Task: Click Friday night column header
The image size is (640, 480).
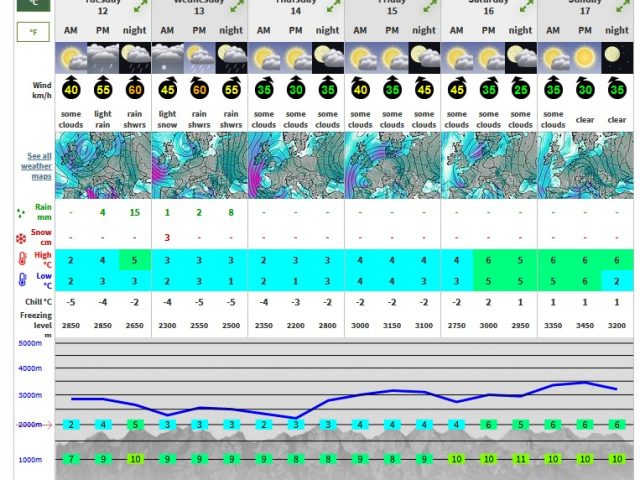Action: 424,30
